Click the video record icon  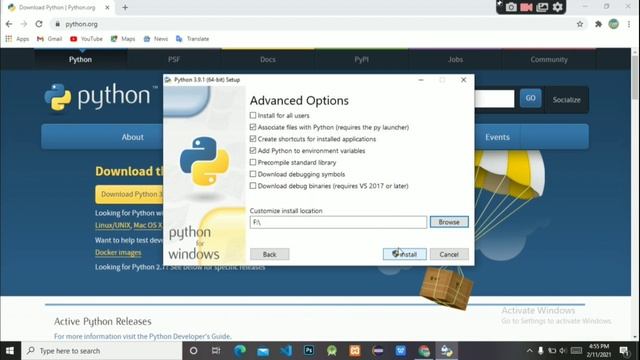(527, 7)
